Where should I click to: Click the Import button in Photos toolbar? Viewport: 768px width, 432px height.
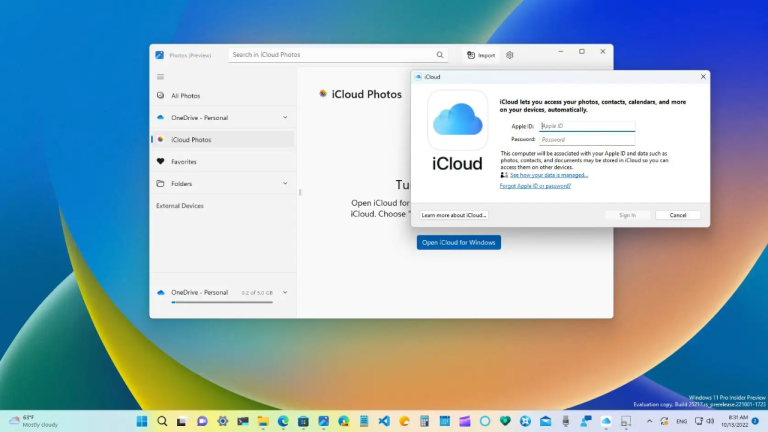coord(481,55)
